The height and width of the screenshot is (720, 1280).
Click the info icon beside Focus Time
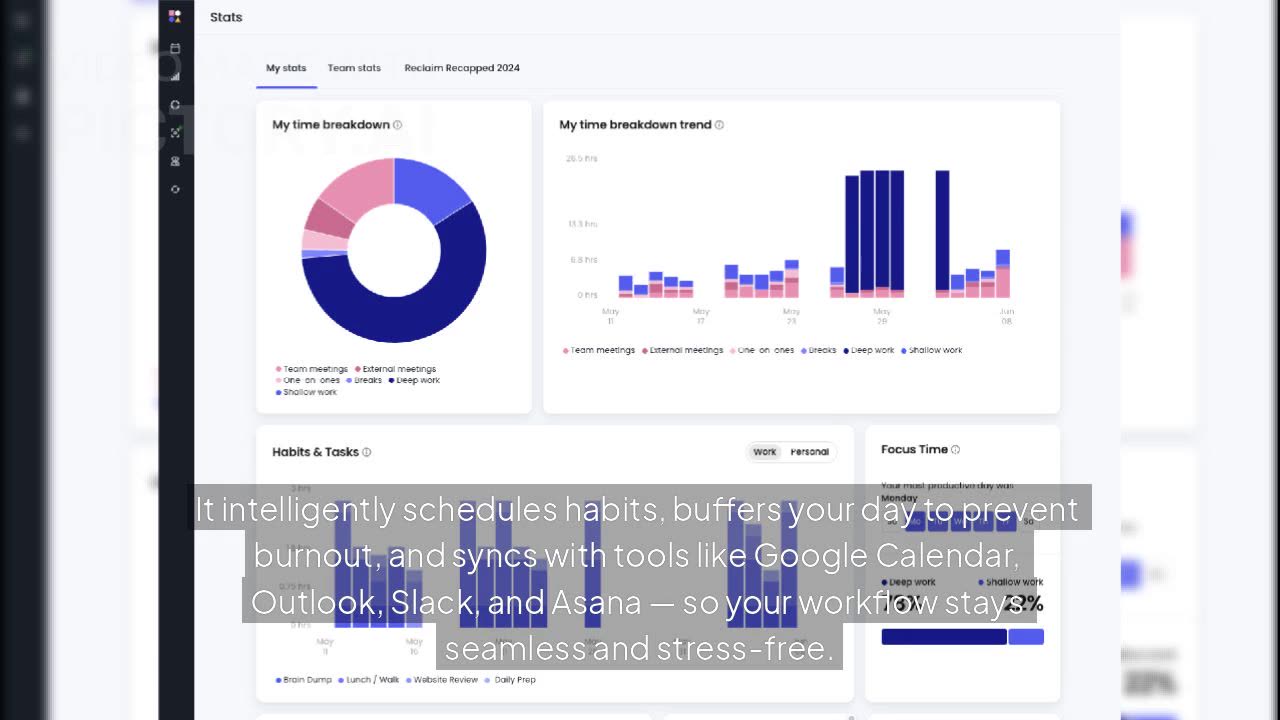pyautogui.click(x=955, y=450)
